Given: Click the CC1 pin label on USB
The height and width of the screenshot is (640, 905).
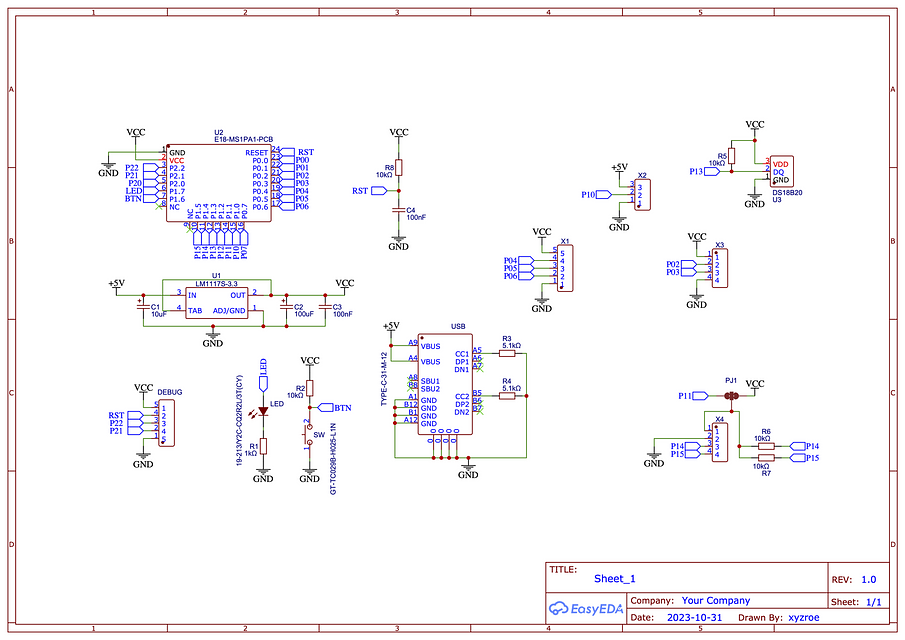Looking at the screenshot, I should click(x=462, y=354).
